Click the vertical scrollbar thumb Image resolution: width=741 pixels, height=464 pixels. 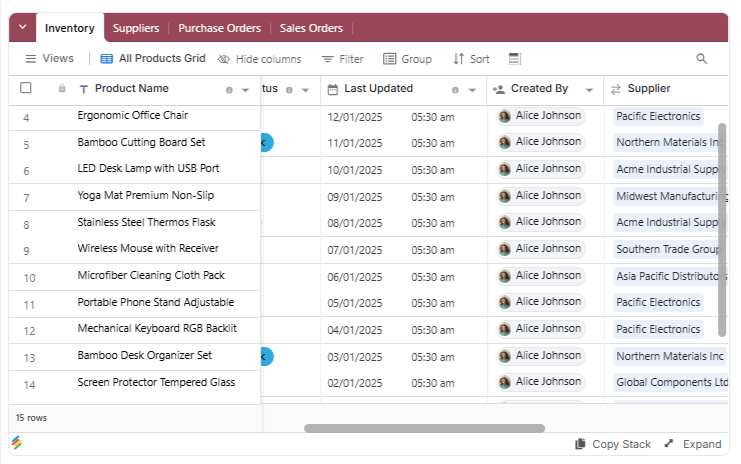pos(722,230)
